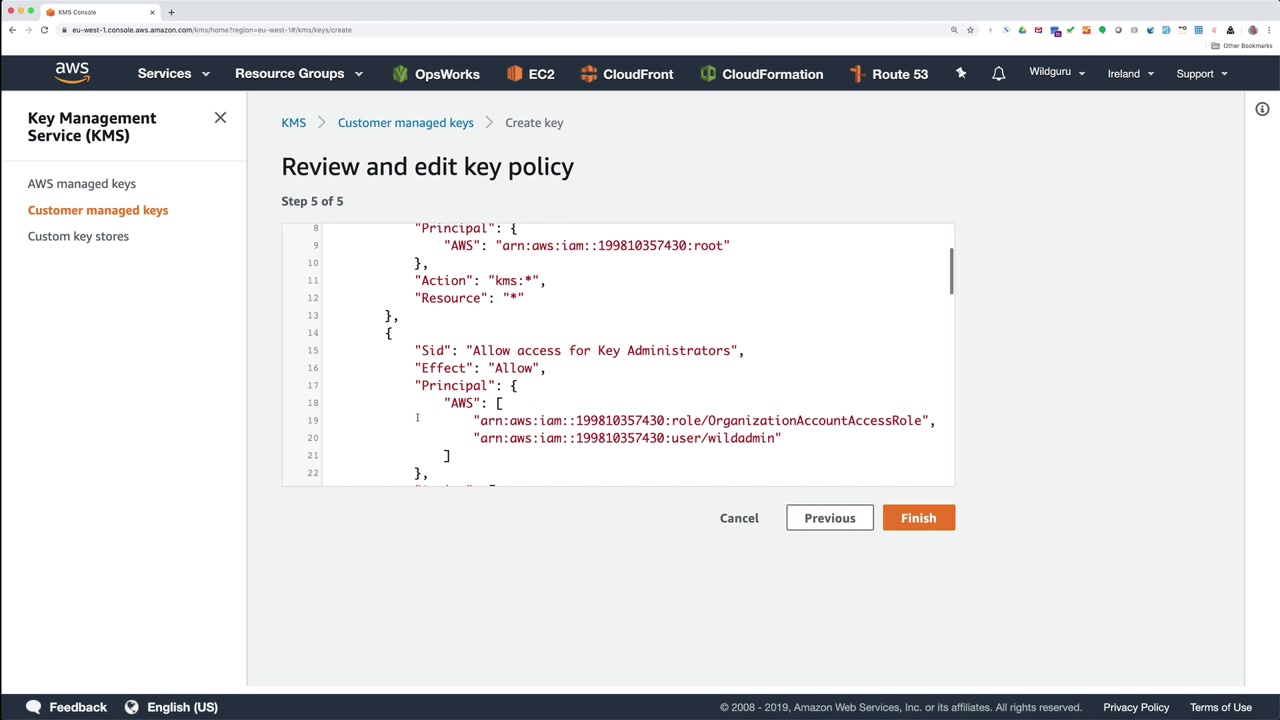Select Custom key stores in sidebar
Viewport: 1280px width, 720px height.
[78, 236]
